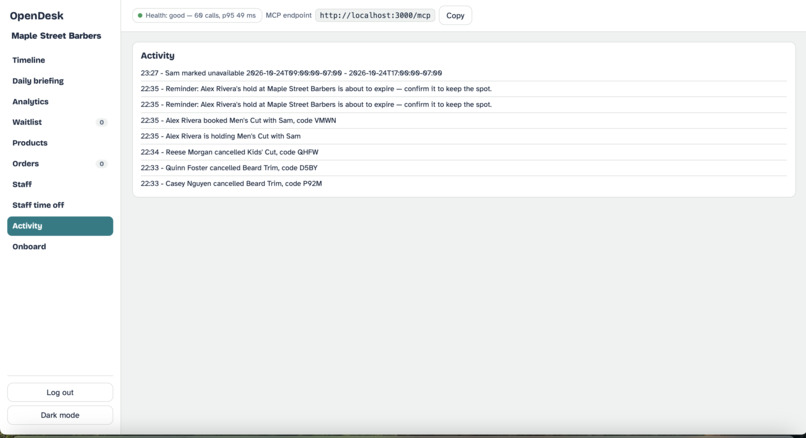The image size is (806, 438).
Task: Click the MCP endpoint label
Action: (288, 15)
